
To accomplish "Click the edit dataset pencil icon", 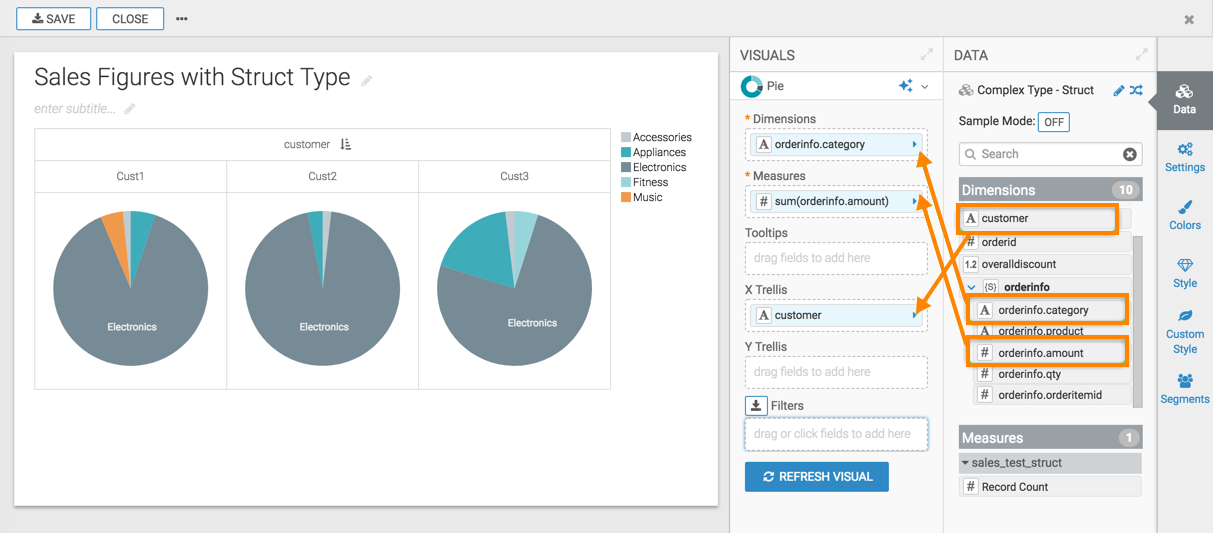I will pyautogui.click(x=1118, y=90).
